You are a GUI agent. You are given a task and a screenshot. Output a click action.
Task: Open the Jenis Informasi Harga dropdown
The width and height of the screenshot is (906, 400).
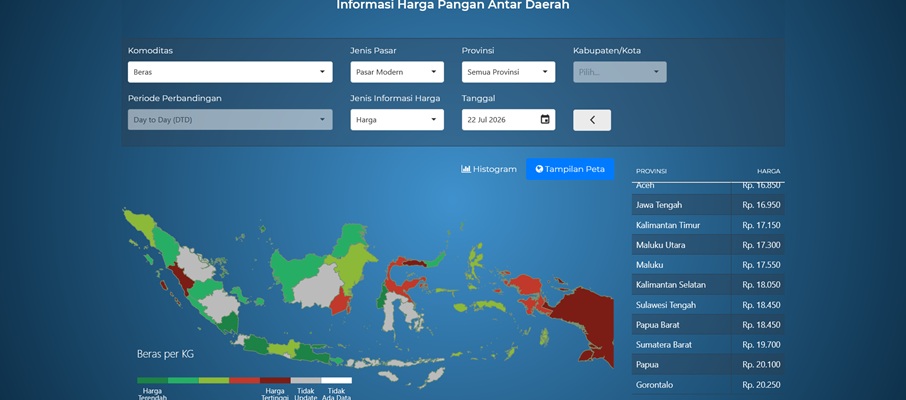pos(397,120)
